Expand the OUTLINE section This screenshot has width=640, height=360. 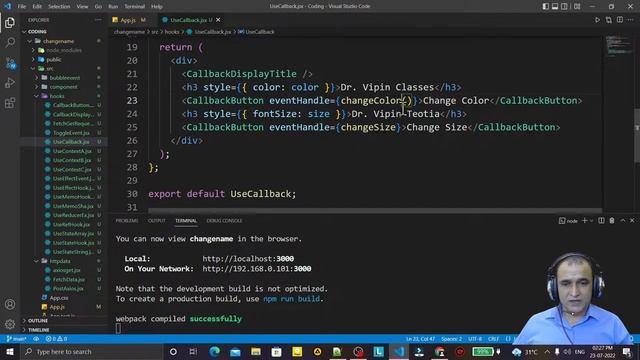click(x=38, y=320)
